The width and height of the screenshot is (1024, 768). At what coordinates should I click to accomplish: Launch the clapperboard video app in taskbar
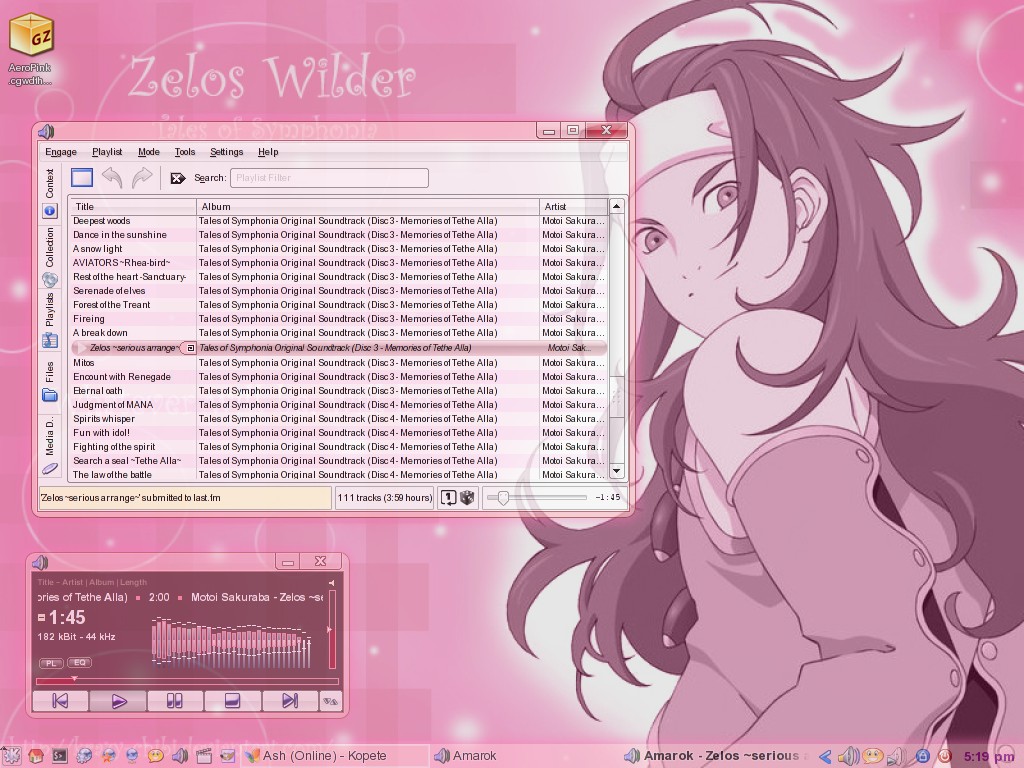[x=204, y=756]
